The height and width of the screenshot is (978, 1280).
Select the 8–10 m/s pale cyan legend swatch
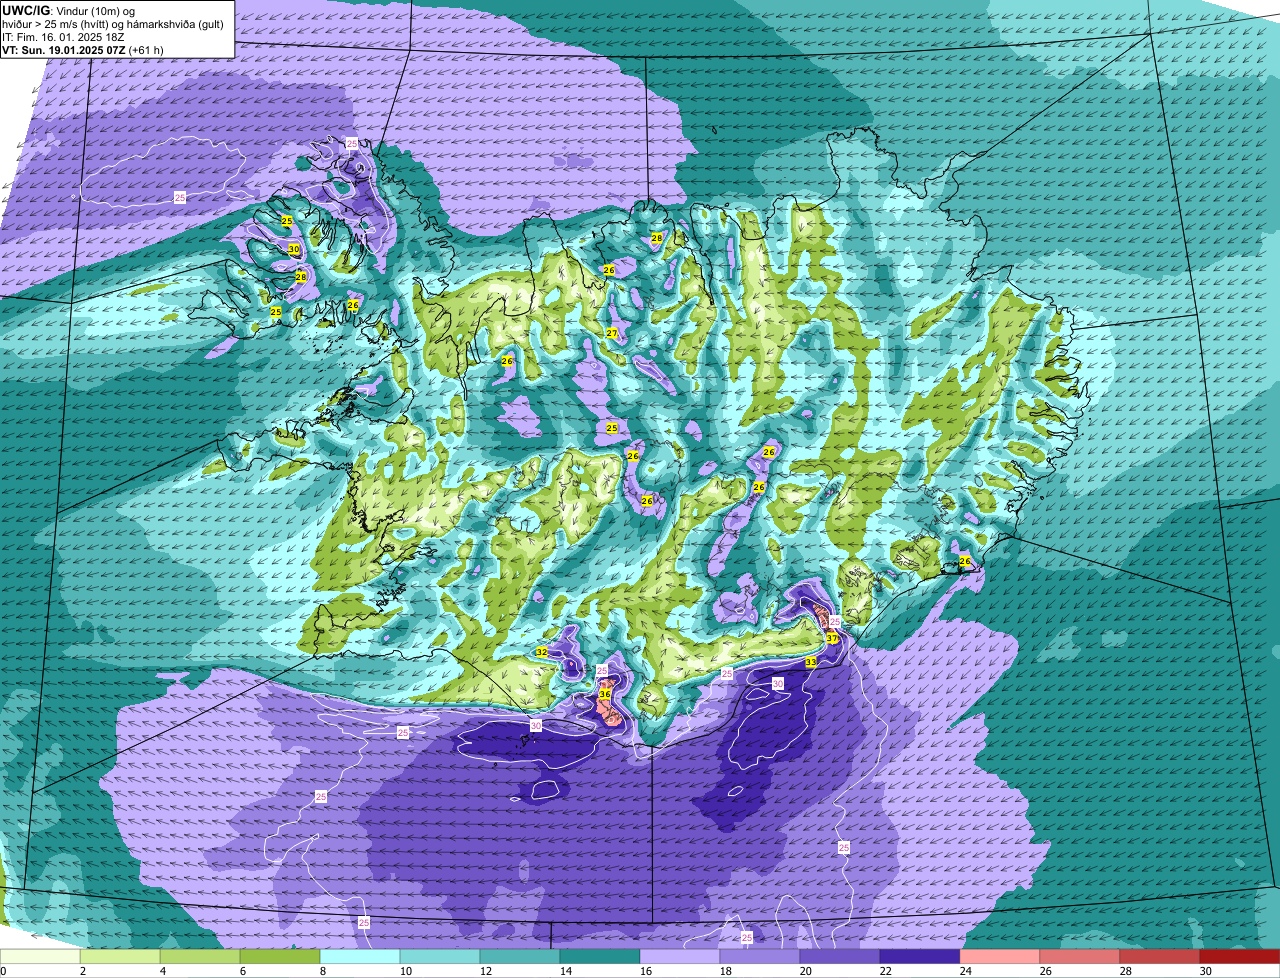[x=360, y=956]
